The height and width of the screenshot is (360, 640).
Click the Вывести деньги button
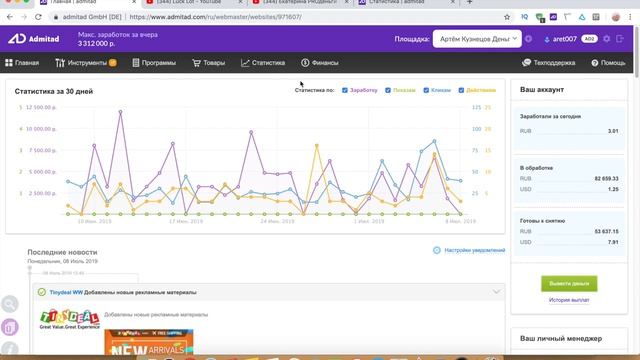pos(569,284)
